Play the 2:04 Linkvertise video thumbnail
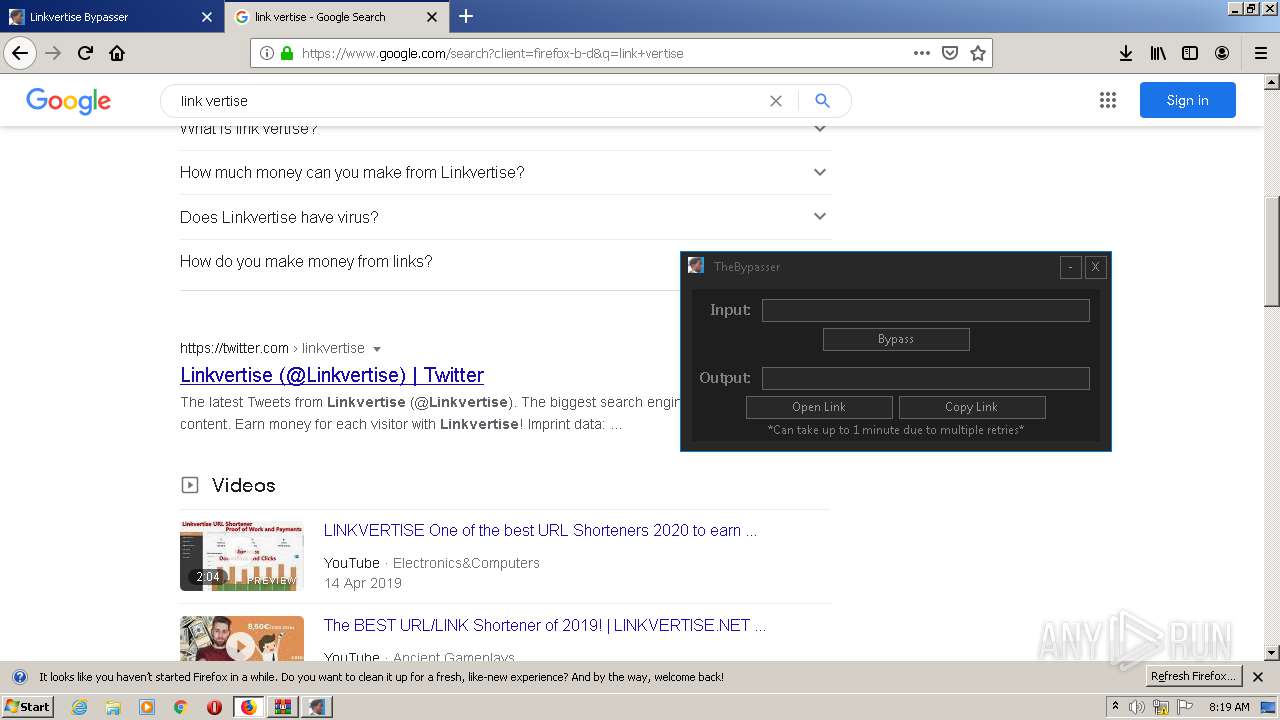Viewport: 1280px width, 720px height. coord(242,555)
